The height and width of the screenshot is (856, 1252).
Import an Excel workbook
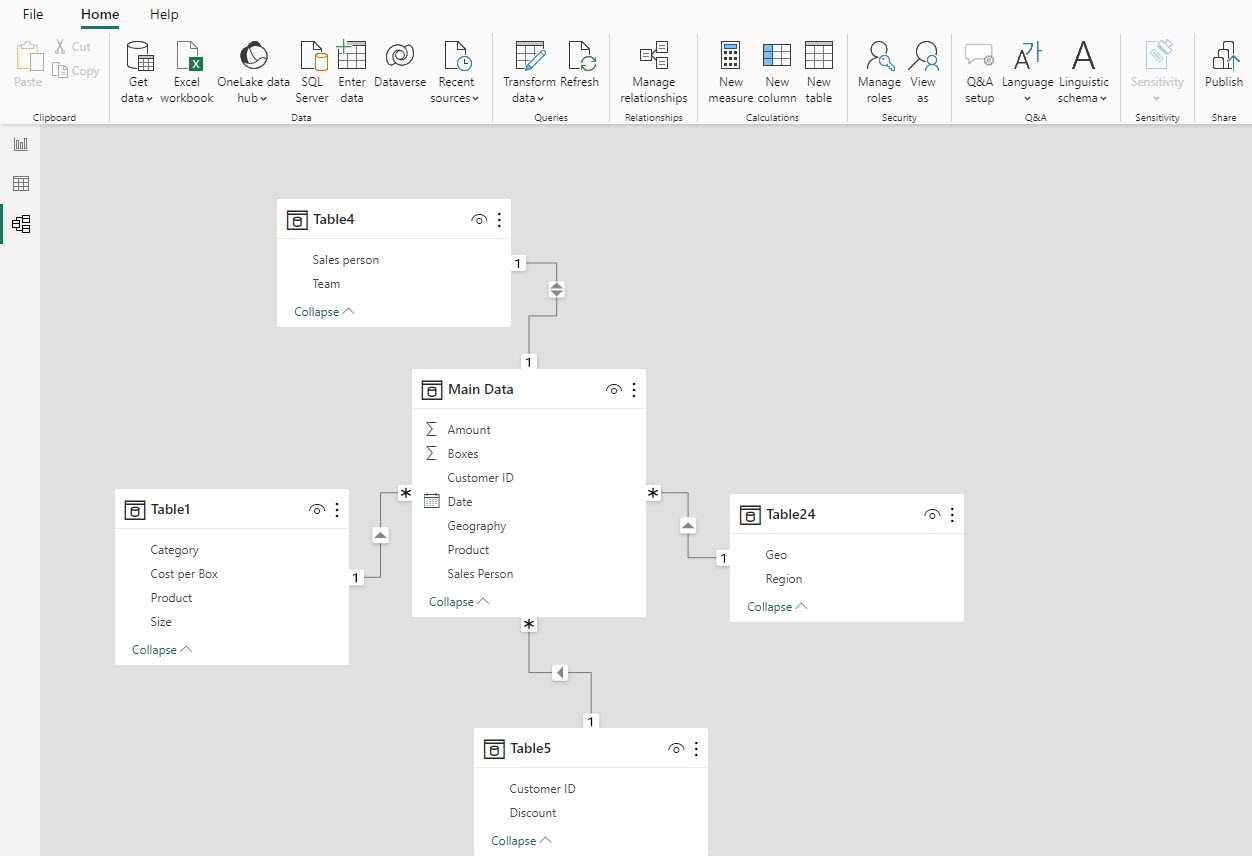pos(187,72)
